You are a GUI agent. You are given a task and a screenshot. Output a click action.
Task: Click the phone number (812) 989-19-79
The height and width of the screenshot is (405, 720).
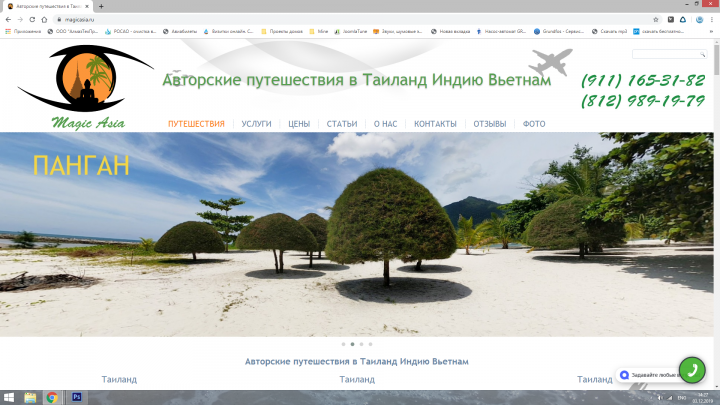[x=643, y=100]
